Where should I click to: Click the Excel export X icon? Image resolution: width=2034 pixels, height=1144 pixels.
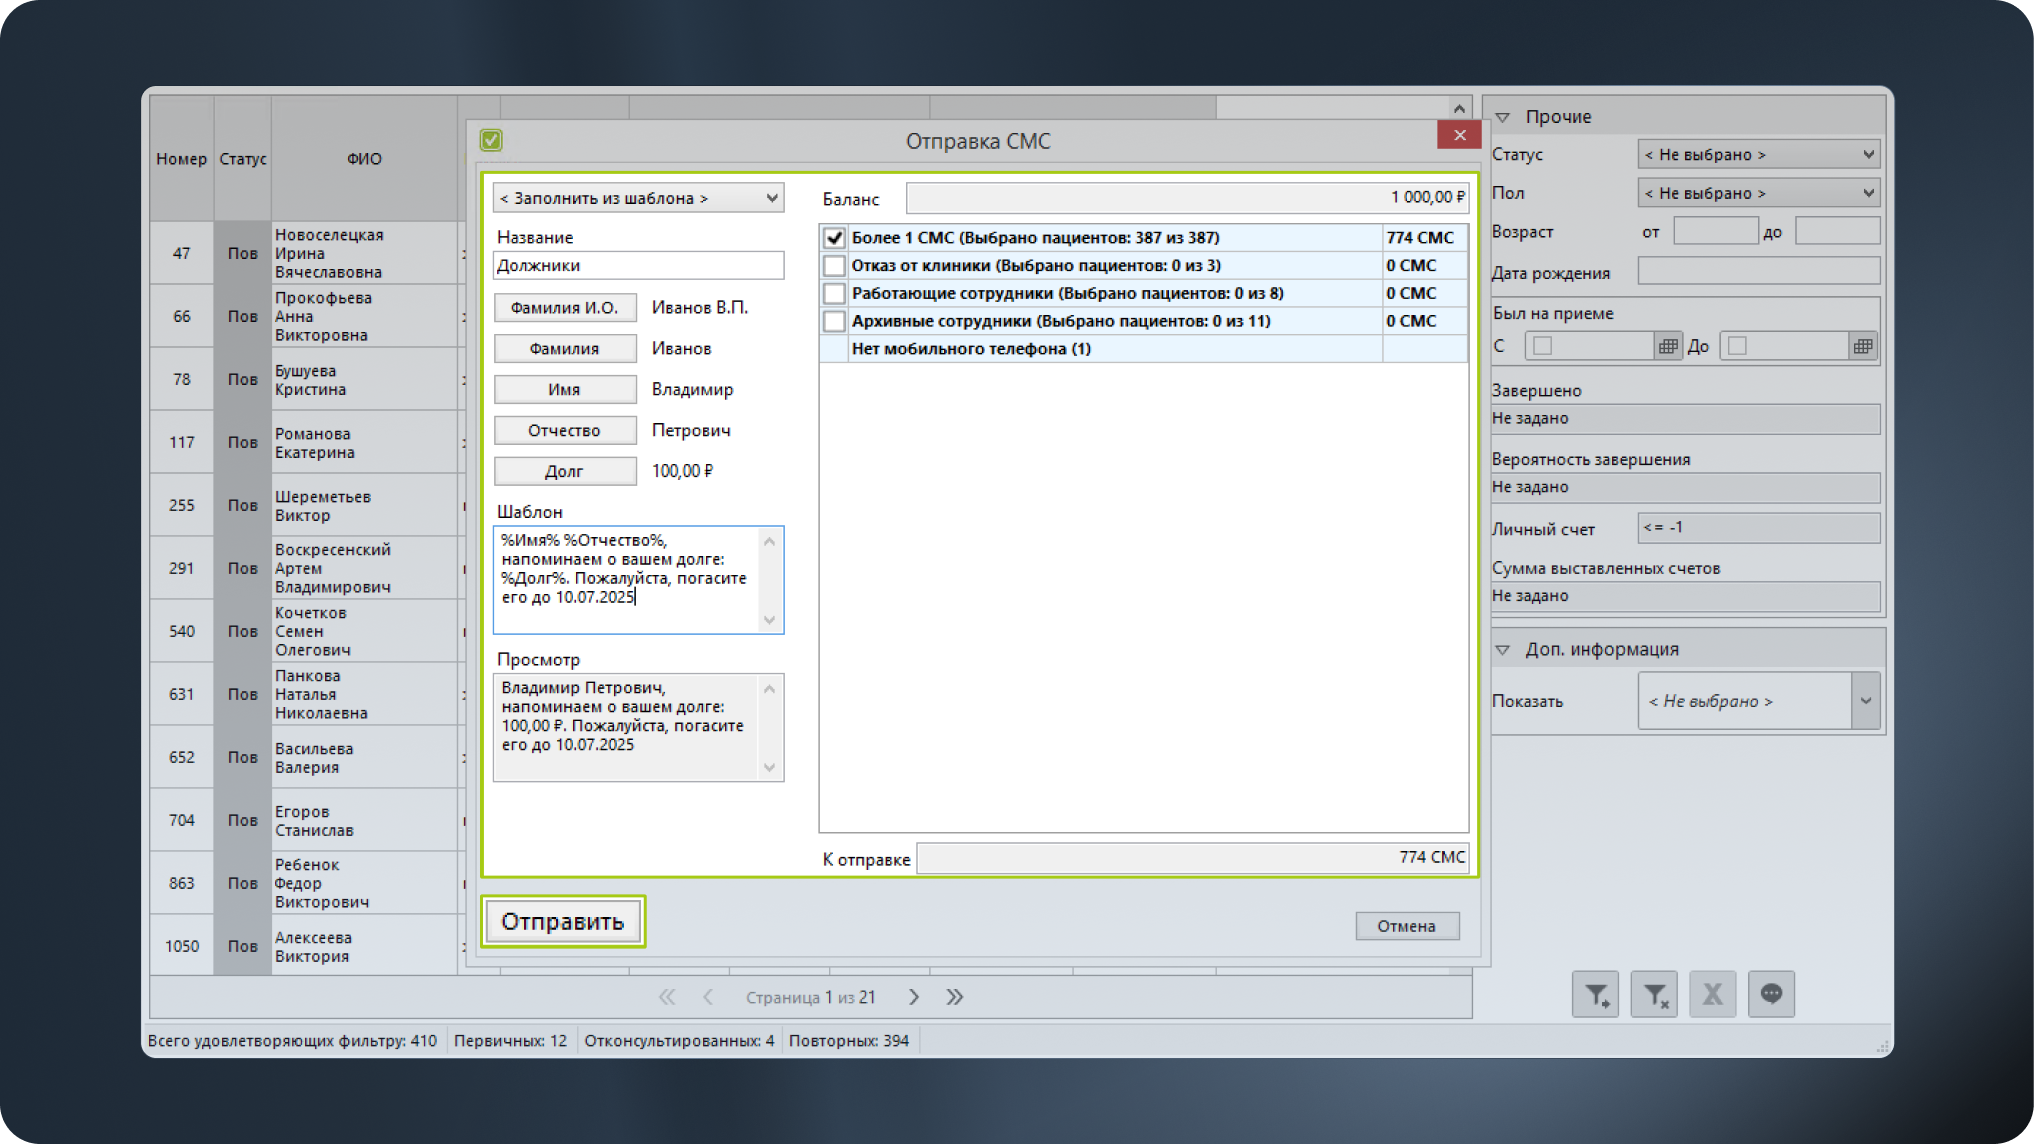(x=1713, y=994)
